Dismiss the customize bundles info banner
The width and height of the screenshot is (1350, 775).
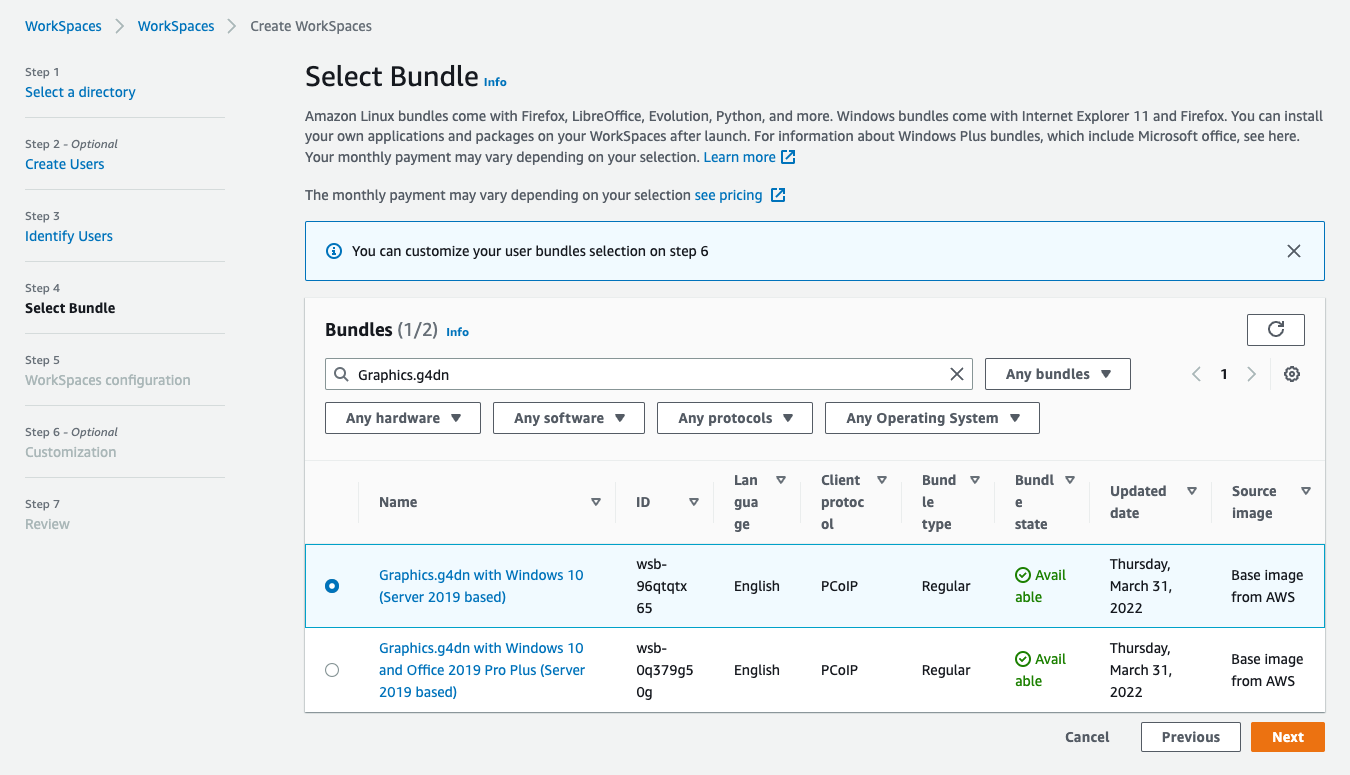coord(1294,251)
